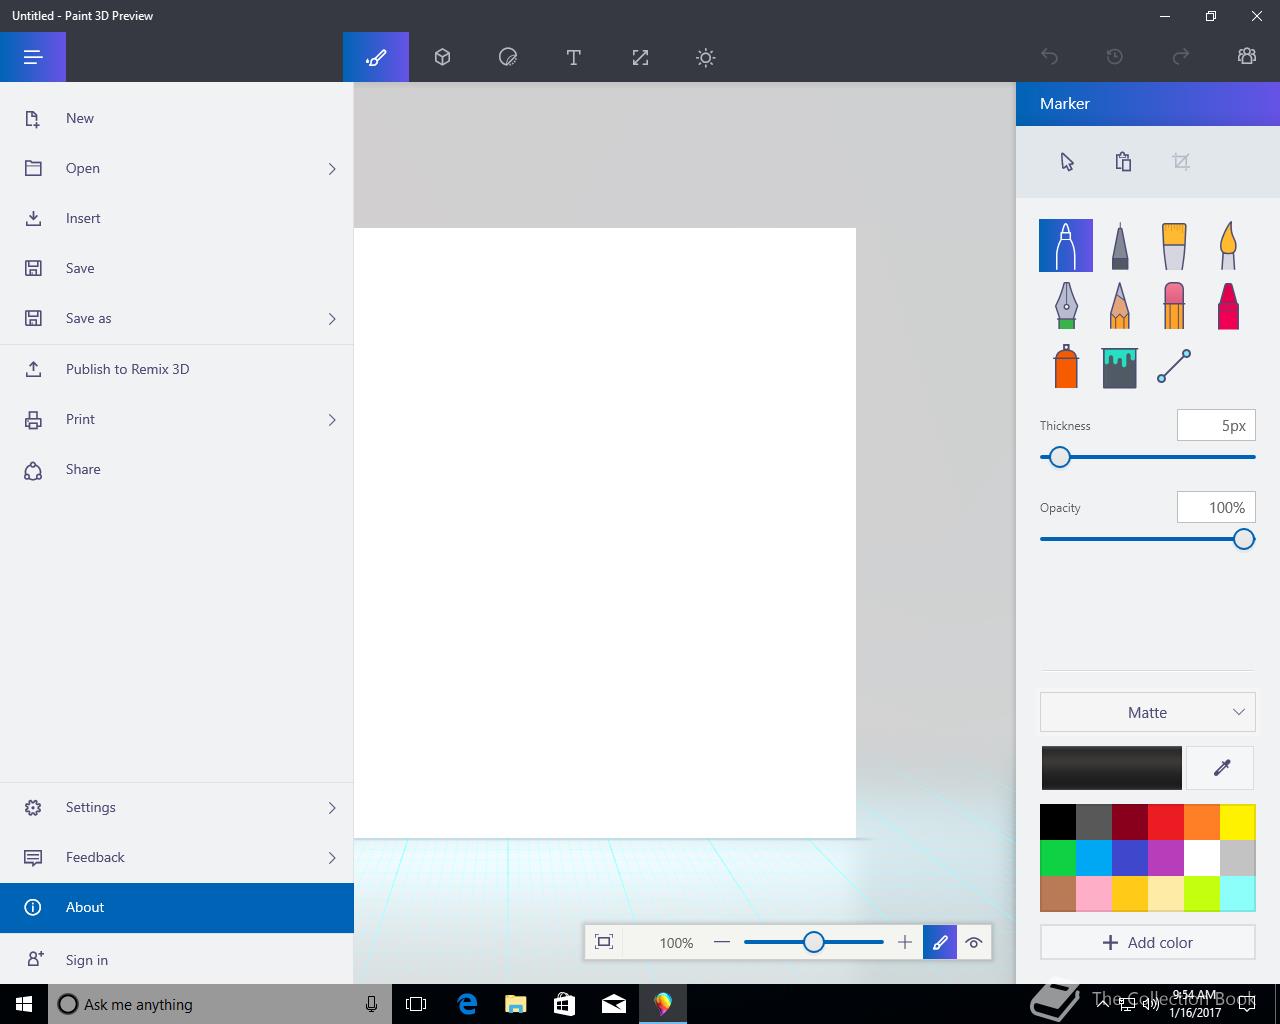Click the Redo arrow
Image resolution: width=1280 pixels, height=1024 pixels.
pyautogui.click(x=1181, y=57)
